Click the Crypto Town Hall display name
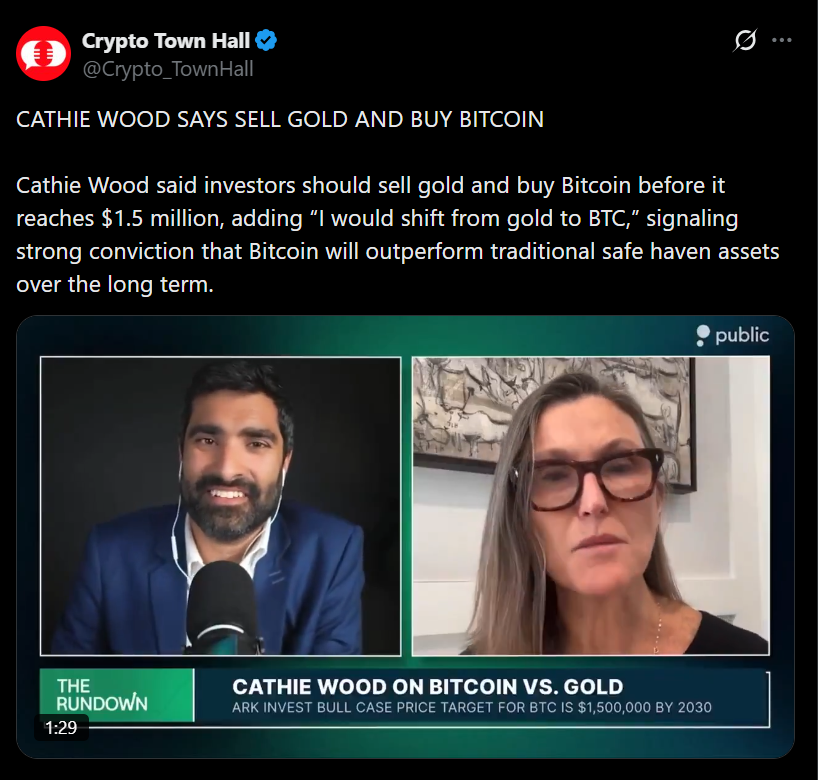Viewport: 818px width, 780px height. [166, 41]
